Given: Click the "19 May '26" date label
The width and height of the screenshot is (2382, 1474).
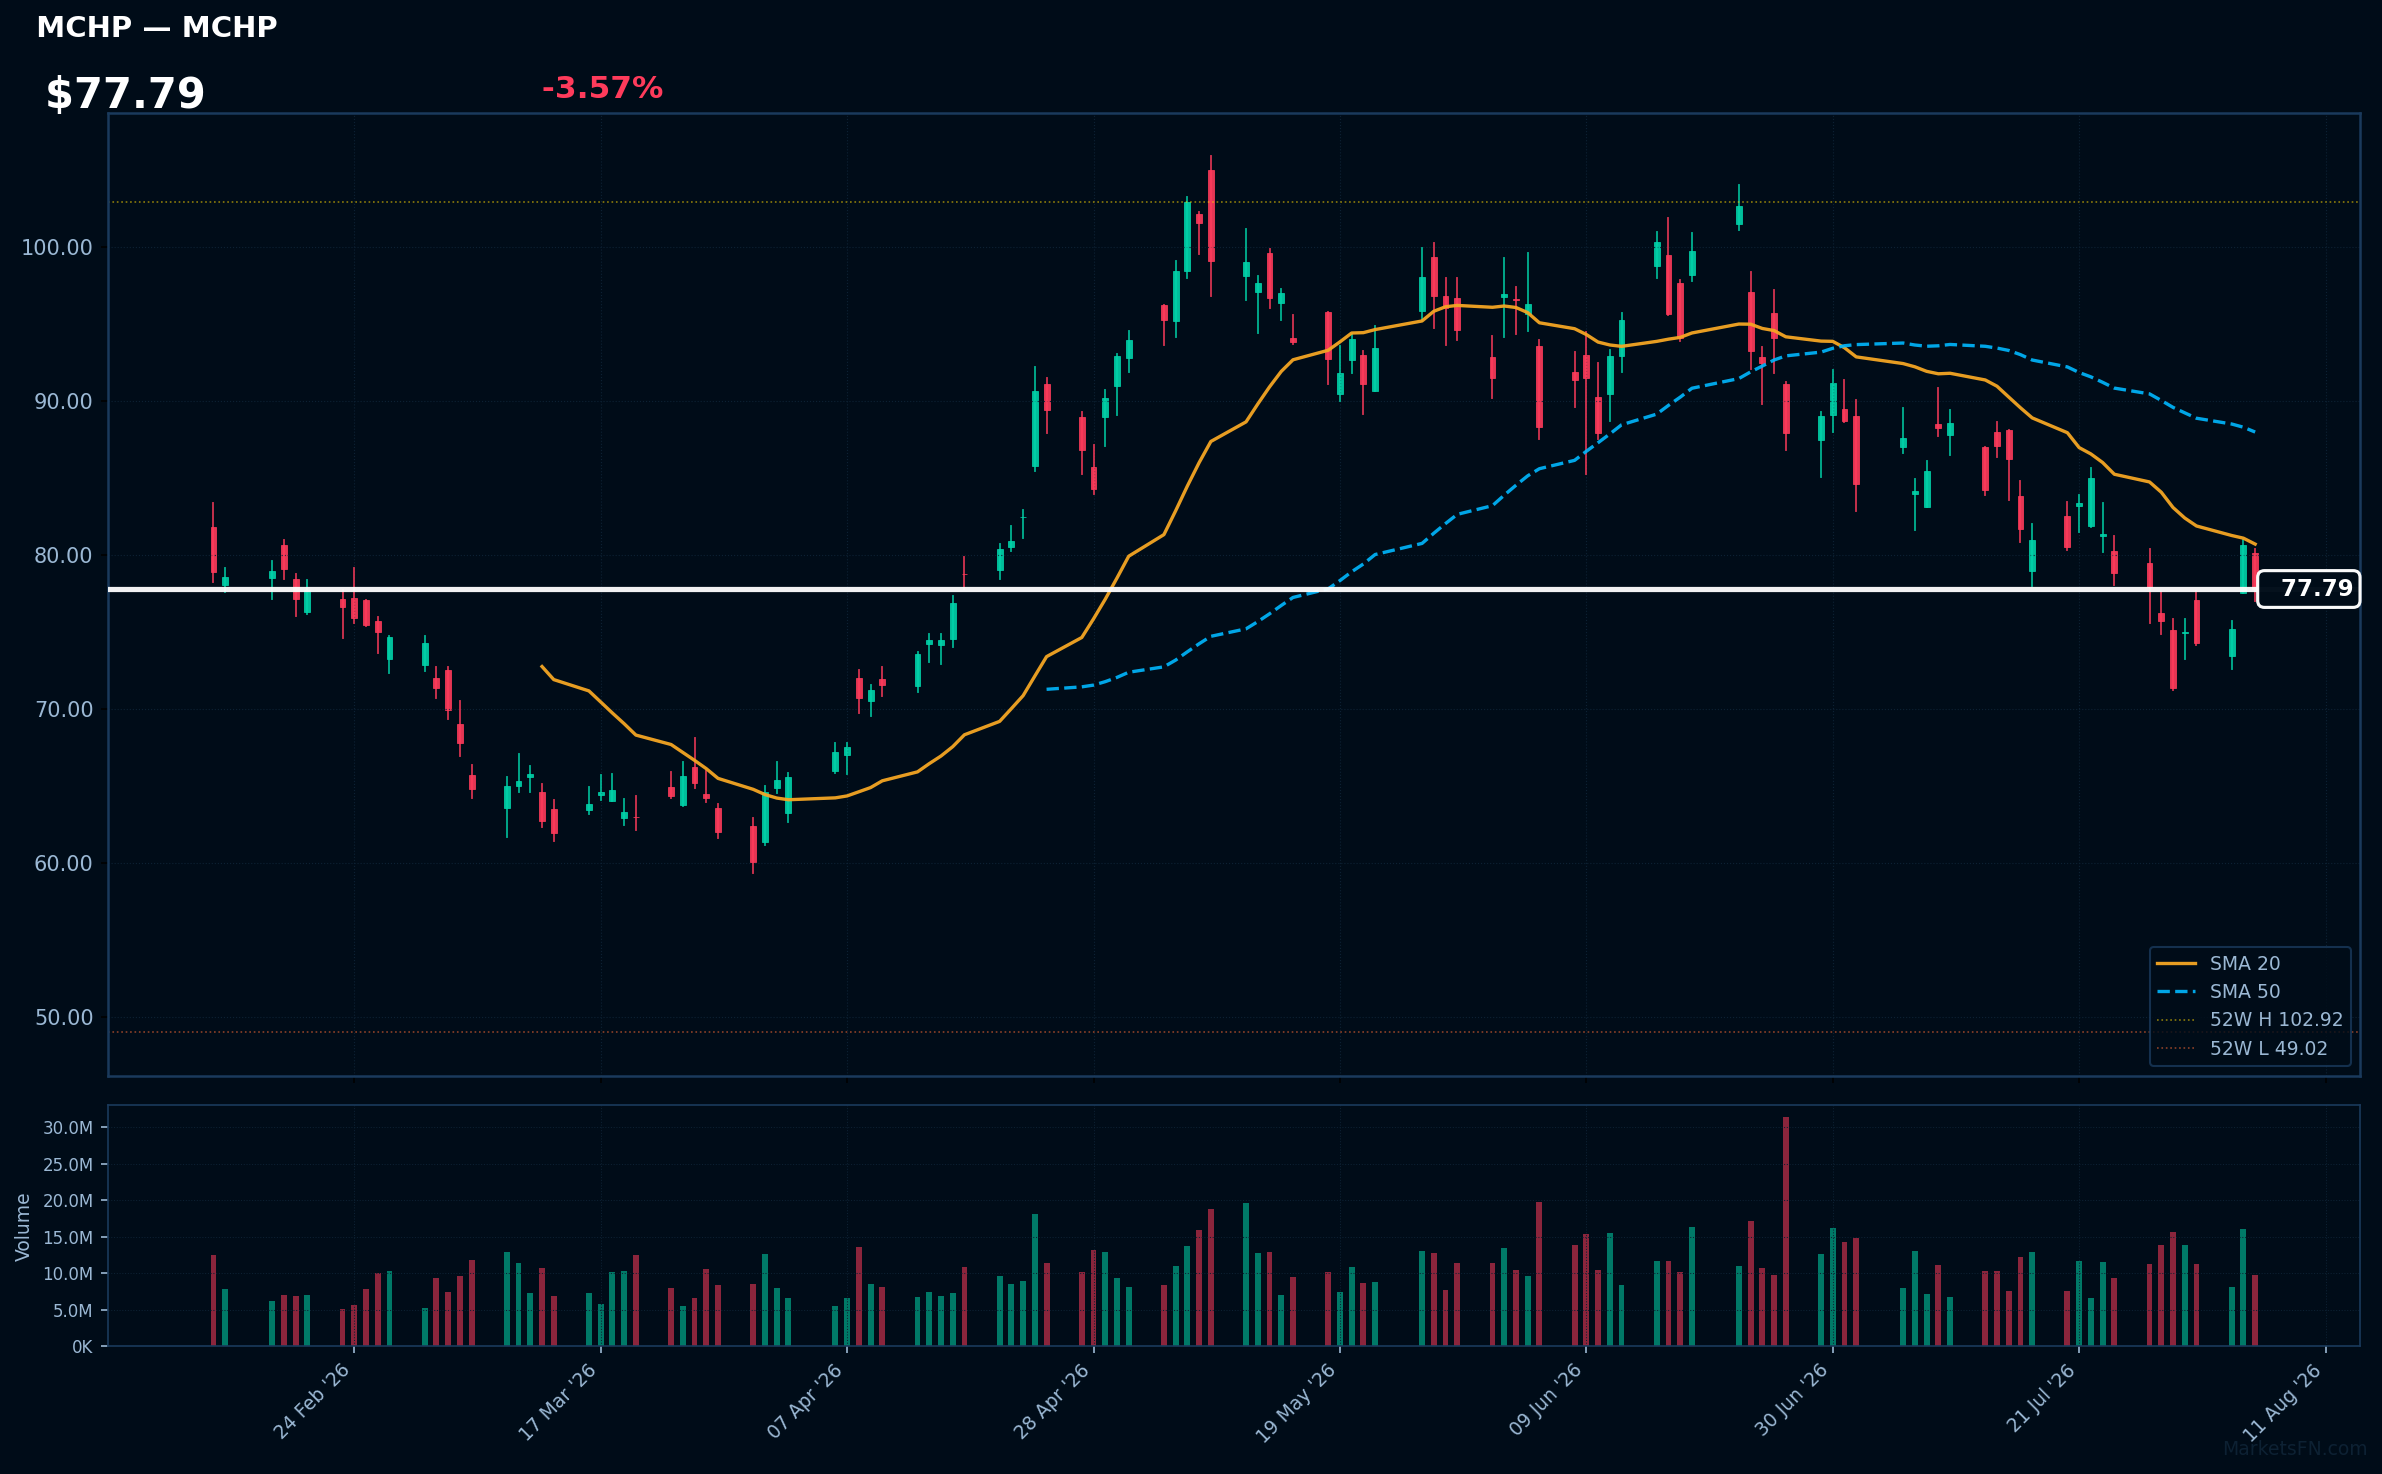Looking at the screenshot, I should click(1296, 1402).
